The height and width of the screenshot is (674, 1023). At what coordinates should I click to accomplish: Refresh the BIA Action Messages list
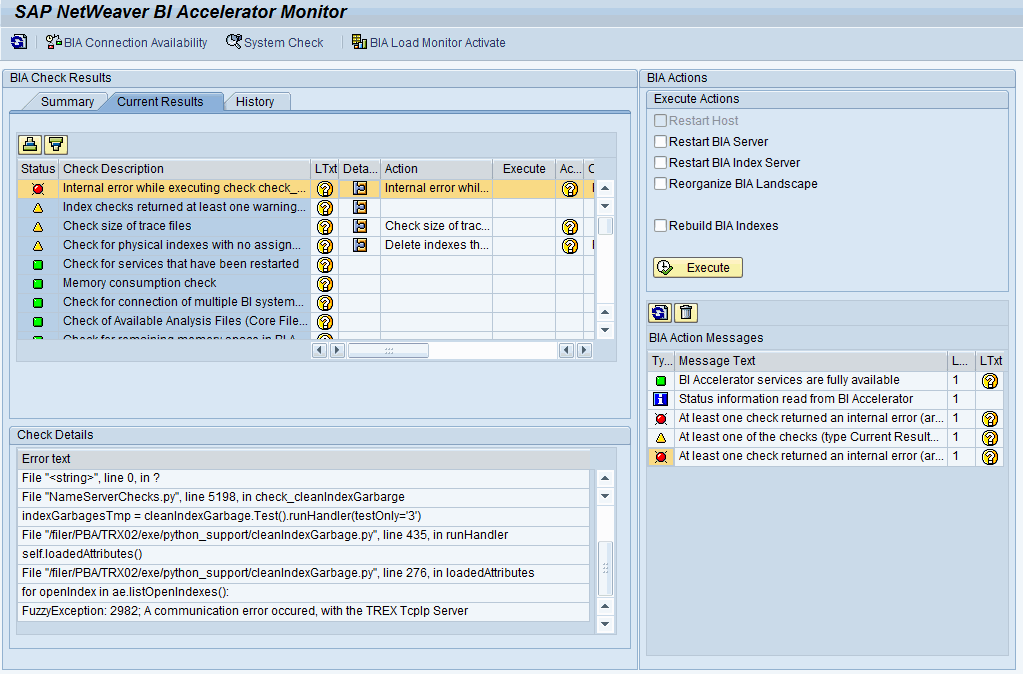(660, 313)
